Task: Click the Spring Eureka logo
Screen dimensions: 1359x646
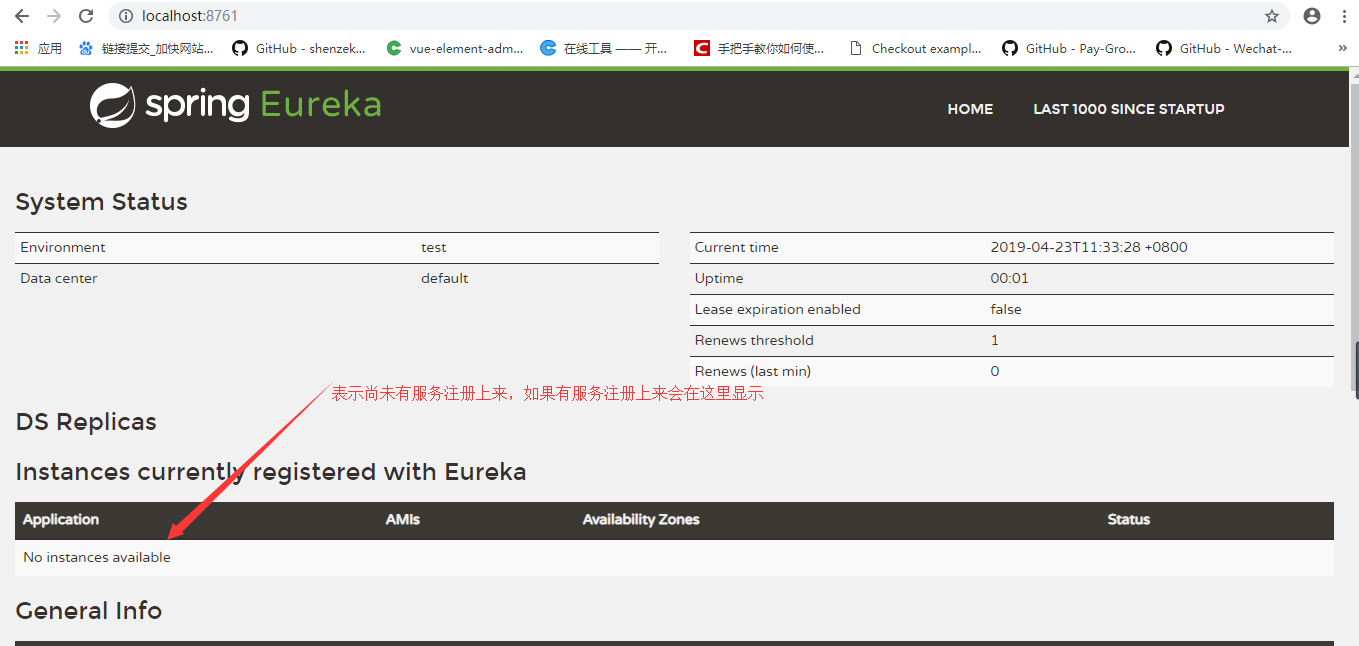Action: [x=236, y=105]
